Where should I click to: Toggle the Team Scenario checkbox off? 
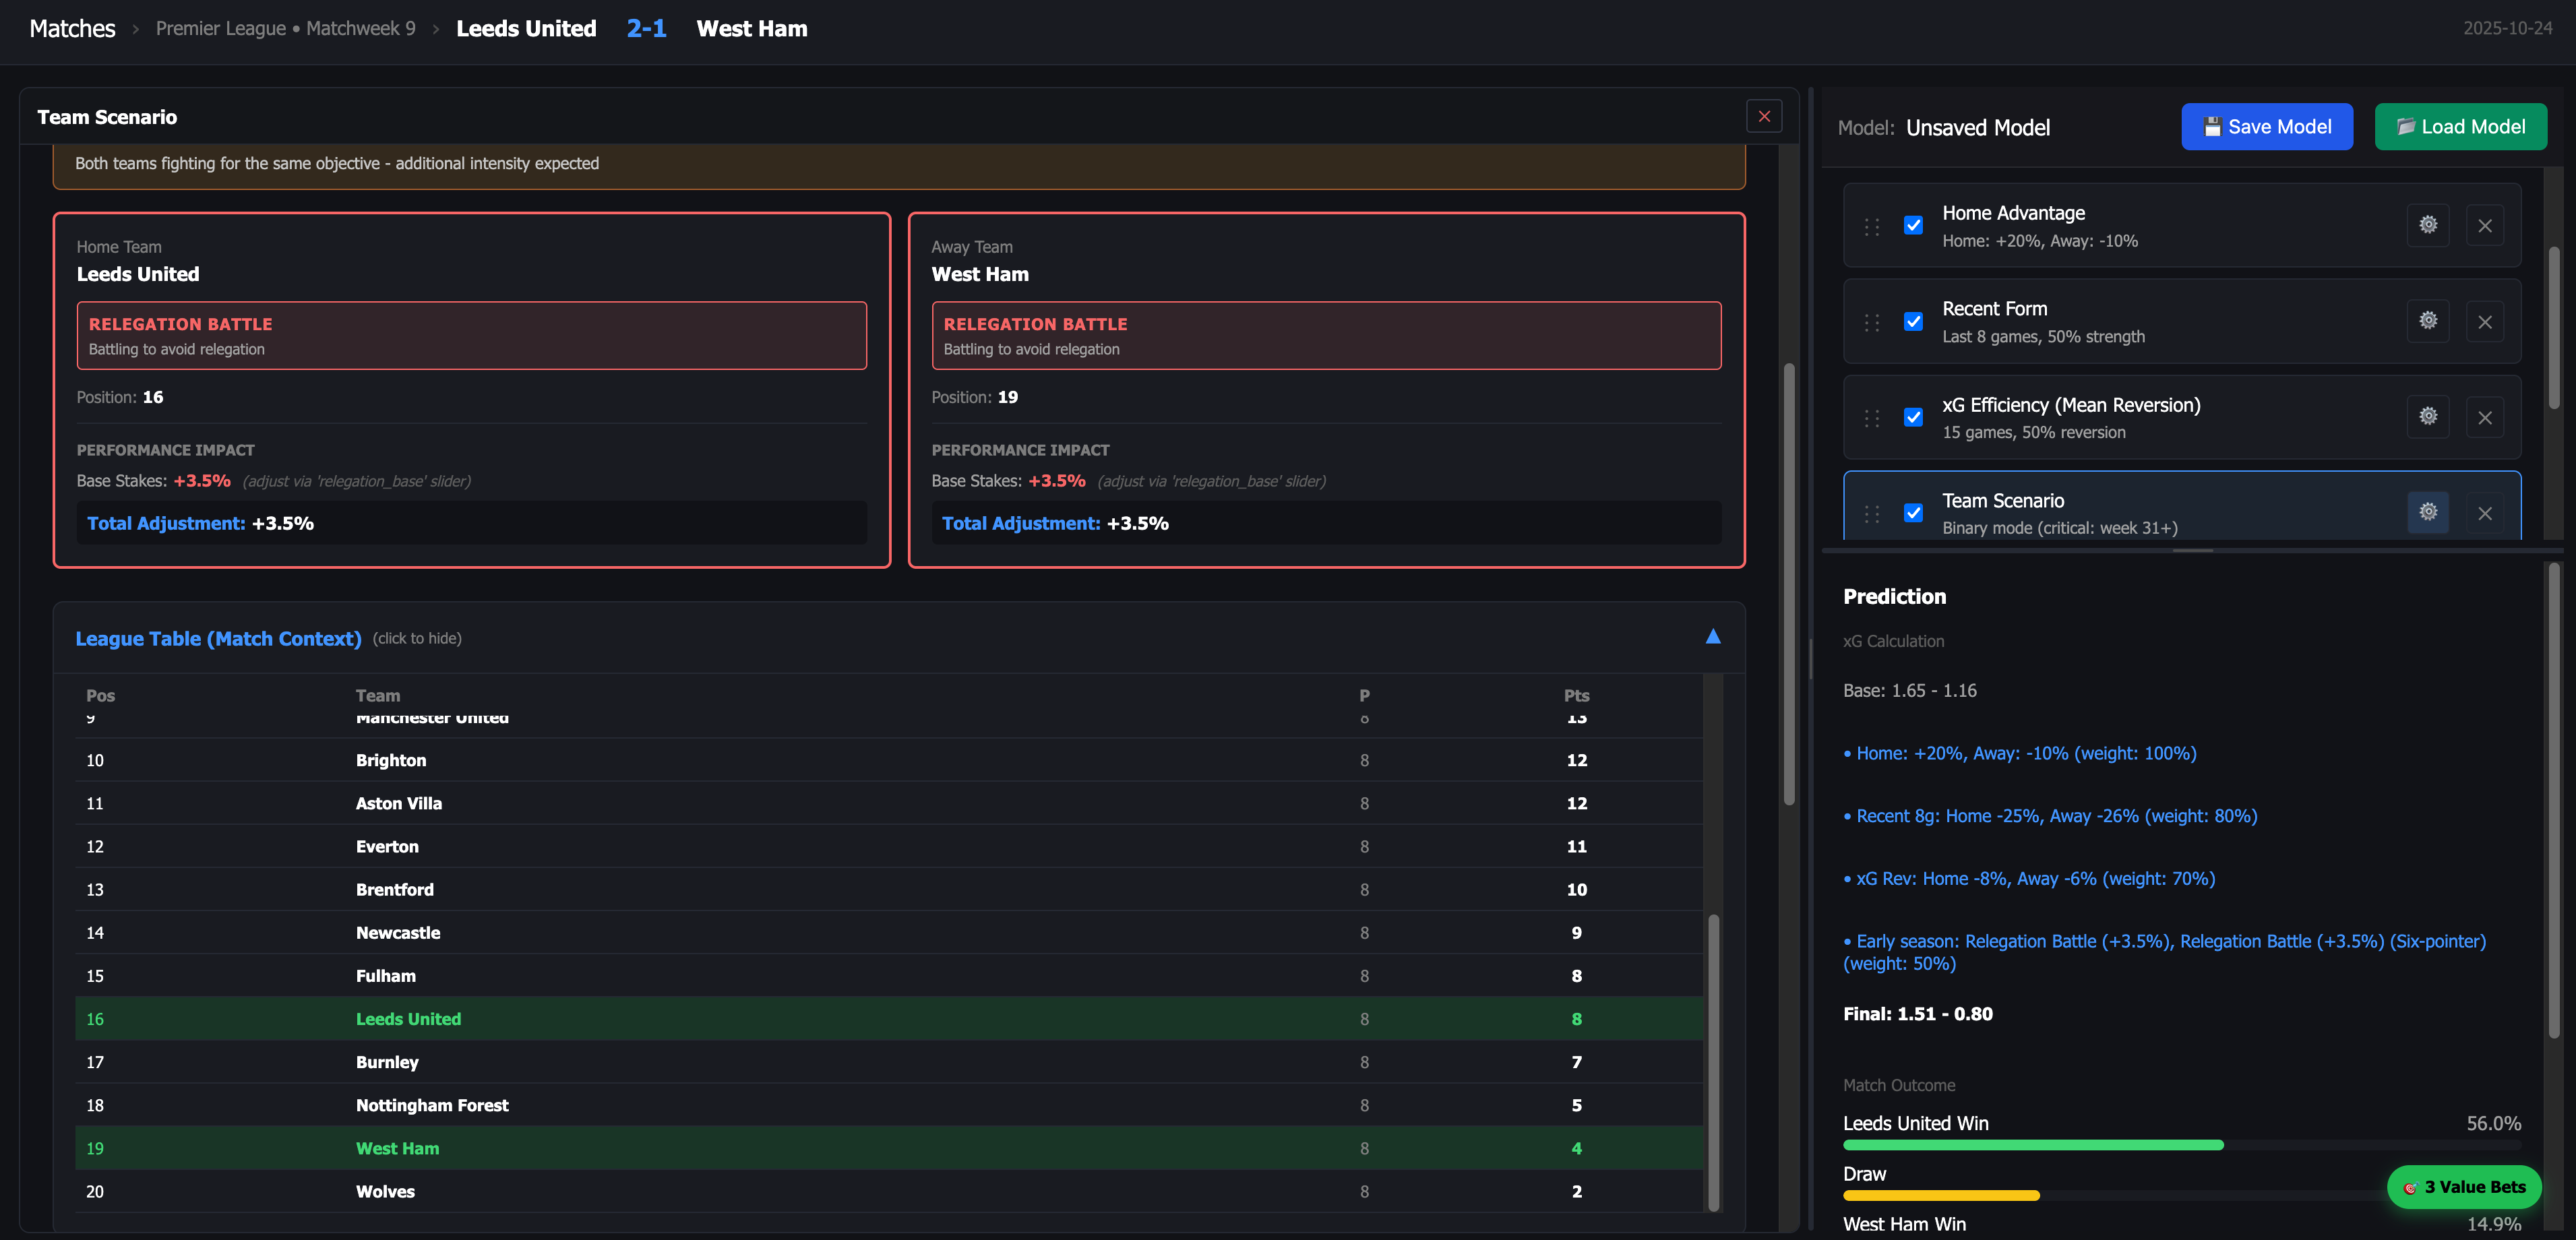[1913, 512]
